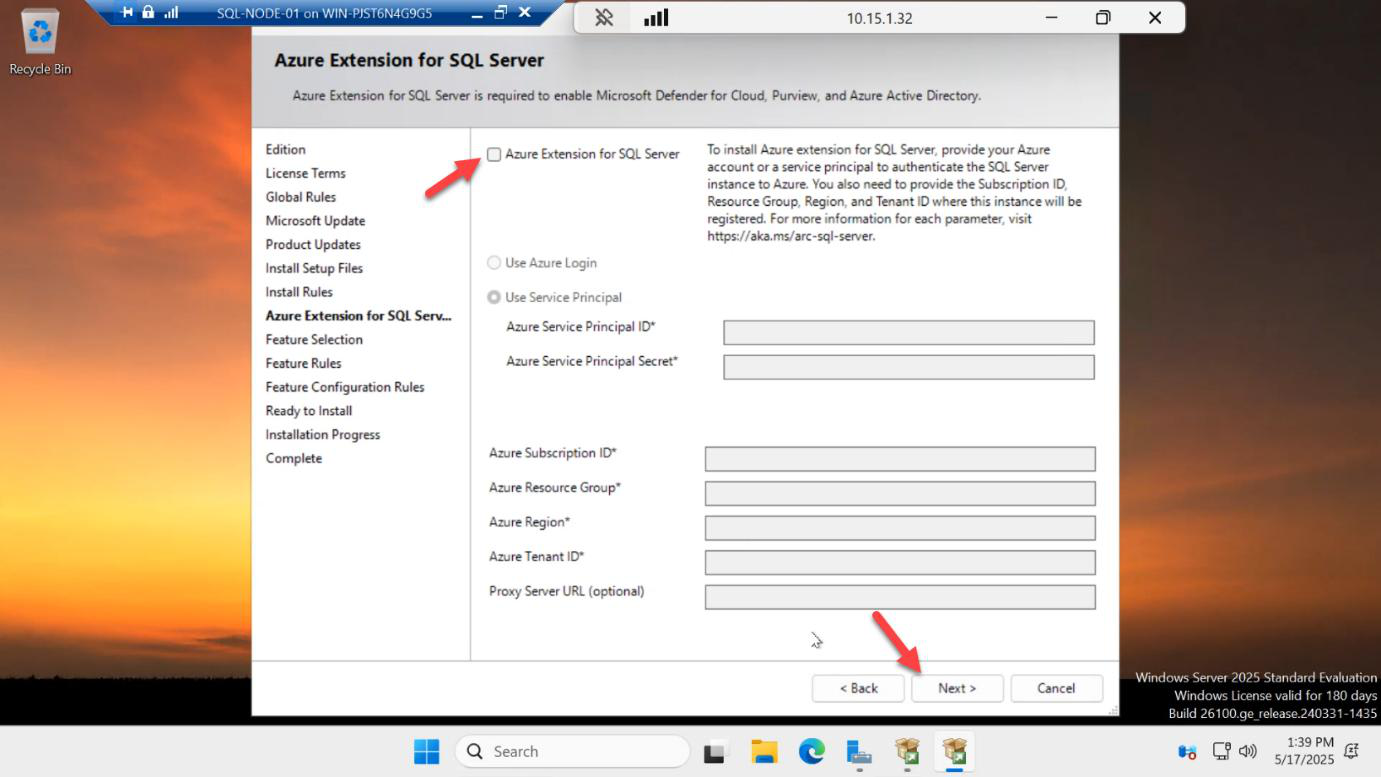Click the tray icon left of the network icon

pos(1188,752)
